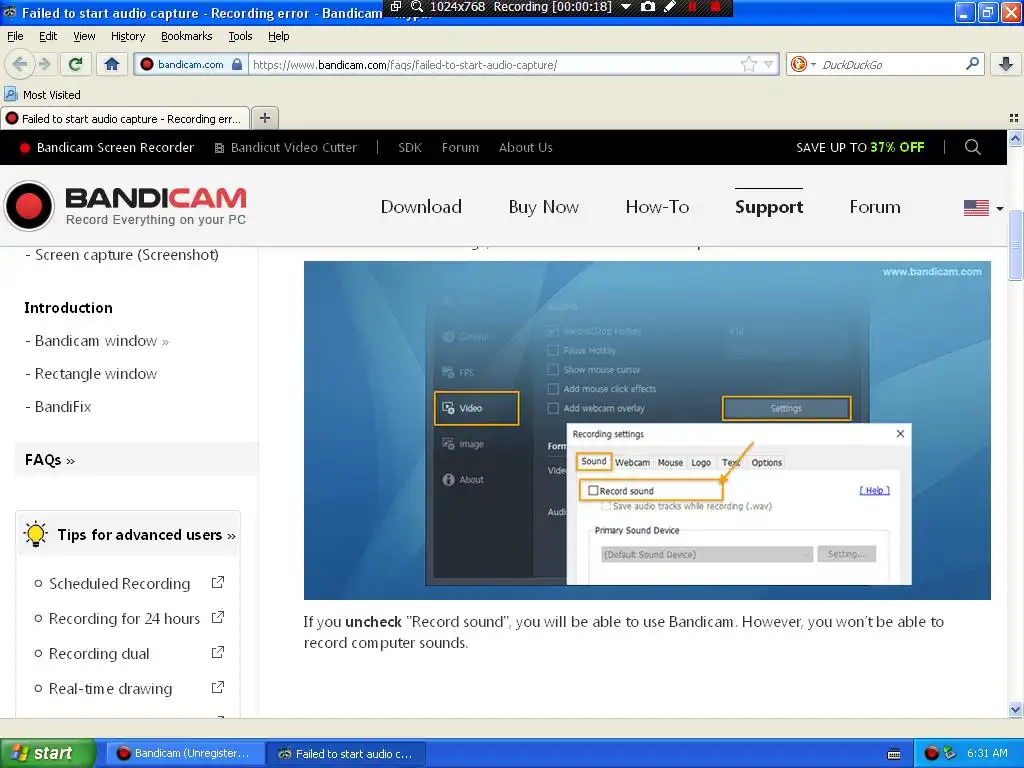
Task: Activate the overlay drawing pencil icon
Action: coord(669,7)
